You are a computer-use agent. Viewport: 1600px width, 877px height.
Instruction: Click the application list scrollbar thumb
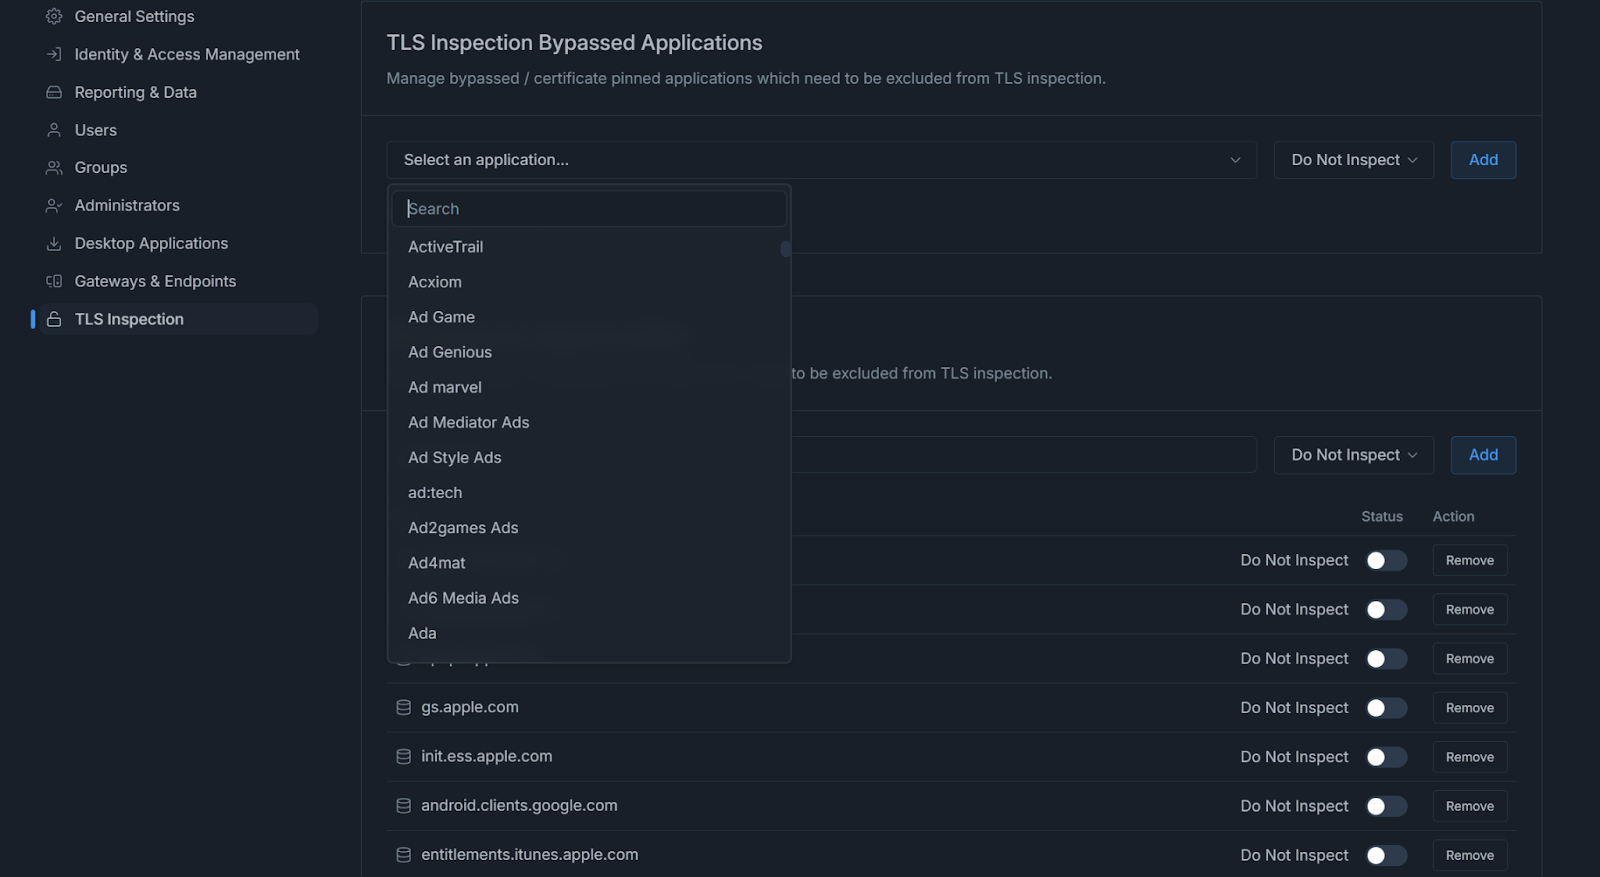[x=786, y=249]
